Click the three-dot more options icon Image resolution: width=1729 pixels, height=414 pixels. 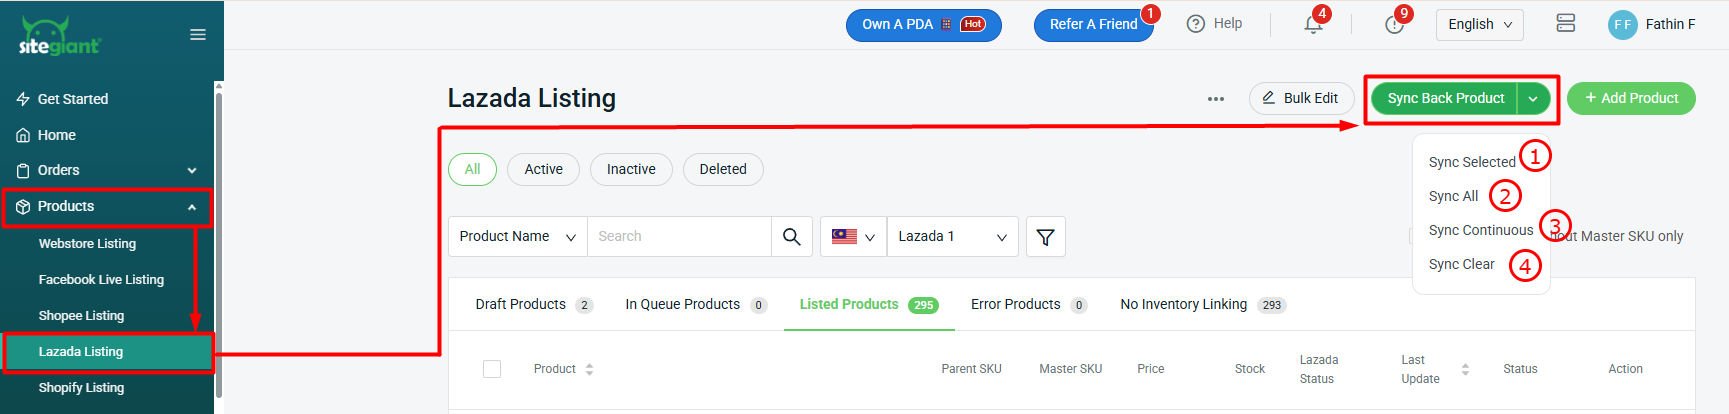tap(1215, 99)
